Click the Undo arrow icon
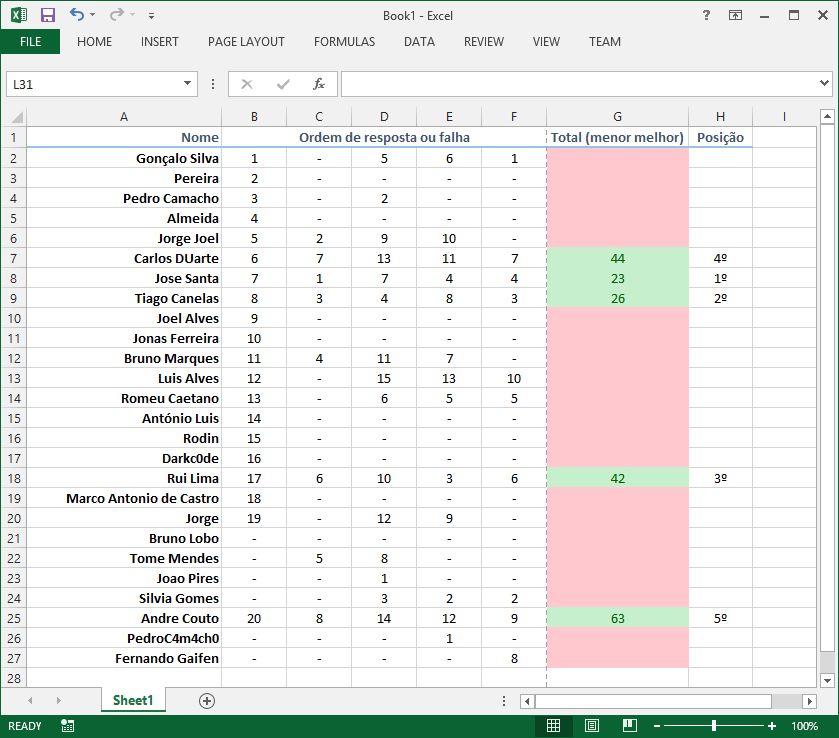Screen dimensions: 839x738 tap(77, 15)
